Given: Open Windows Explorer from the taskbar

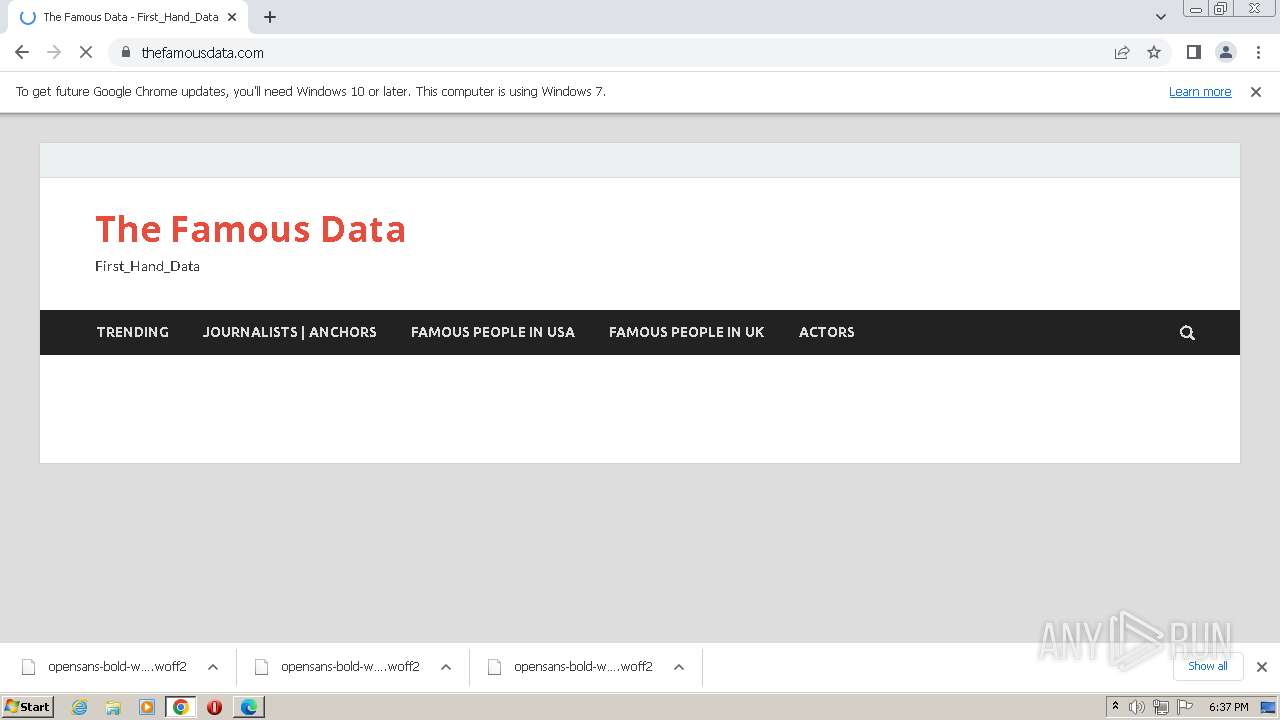Looking at the screenshot, I should tap(113, 707).
